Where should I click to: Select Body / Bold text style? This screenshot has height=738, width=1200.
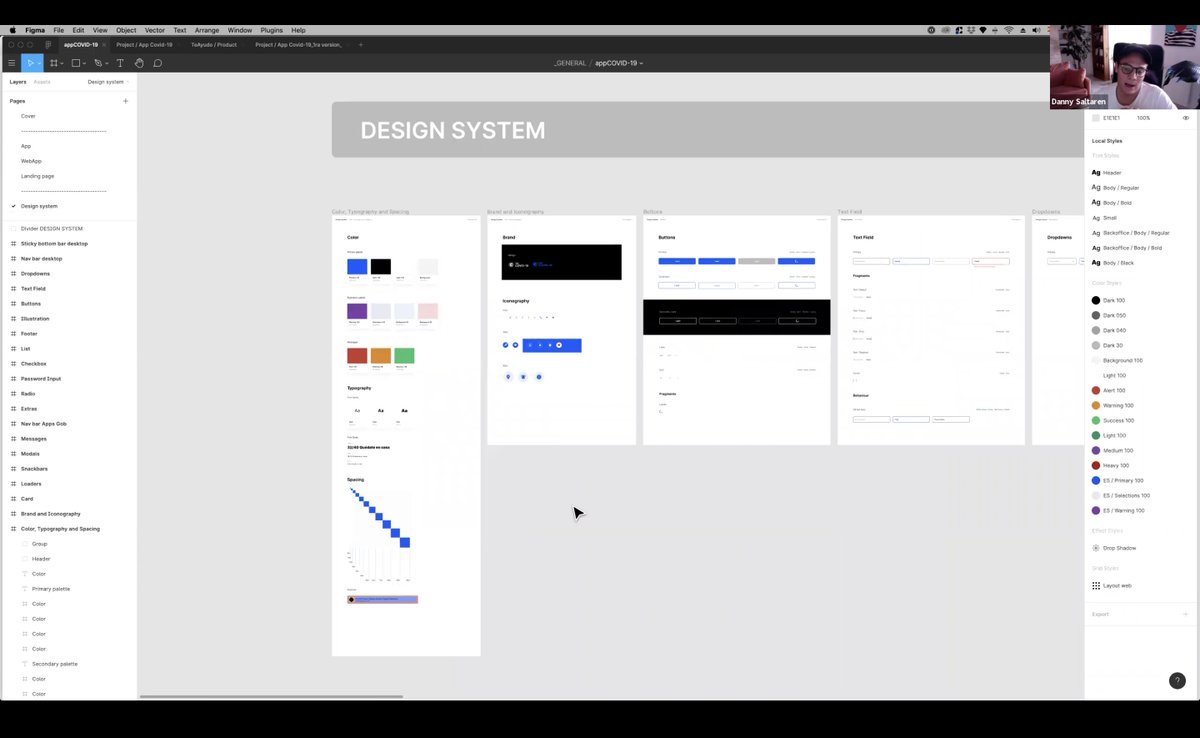[1117, 202]
